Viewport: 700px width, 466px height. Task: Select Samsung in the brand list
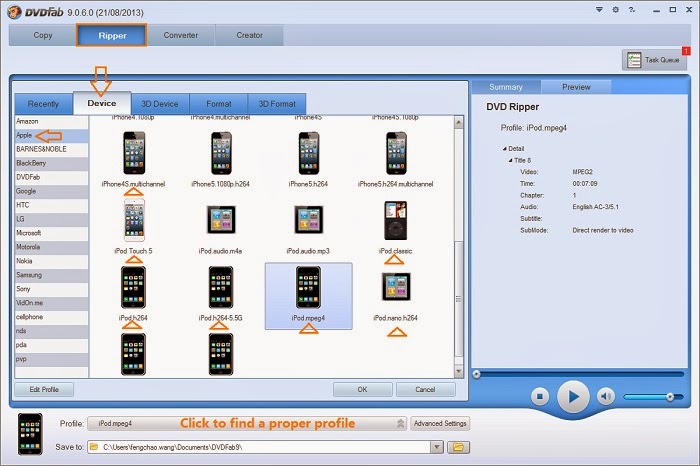click(x=51, y=275)
